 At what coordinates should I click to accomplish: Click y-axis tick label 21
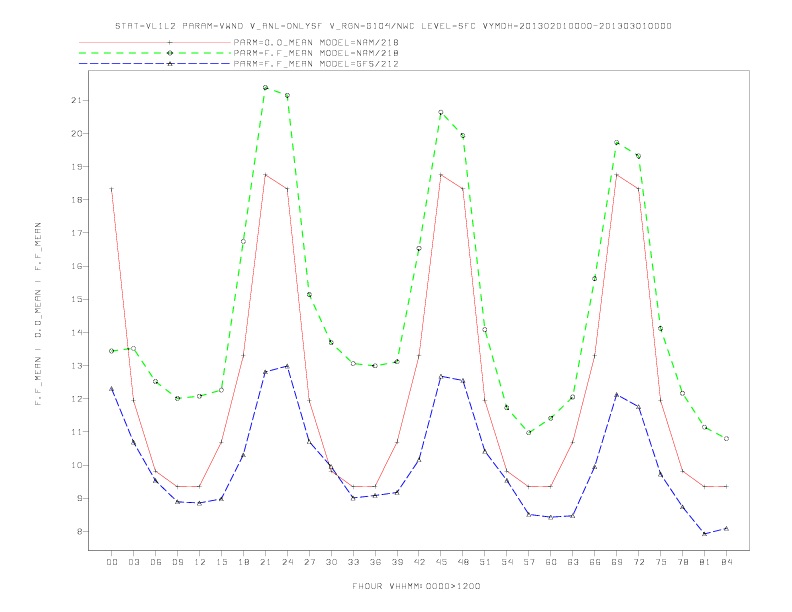point(76,100)
